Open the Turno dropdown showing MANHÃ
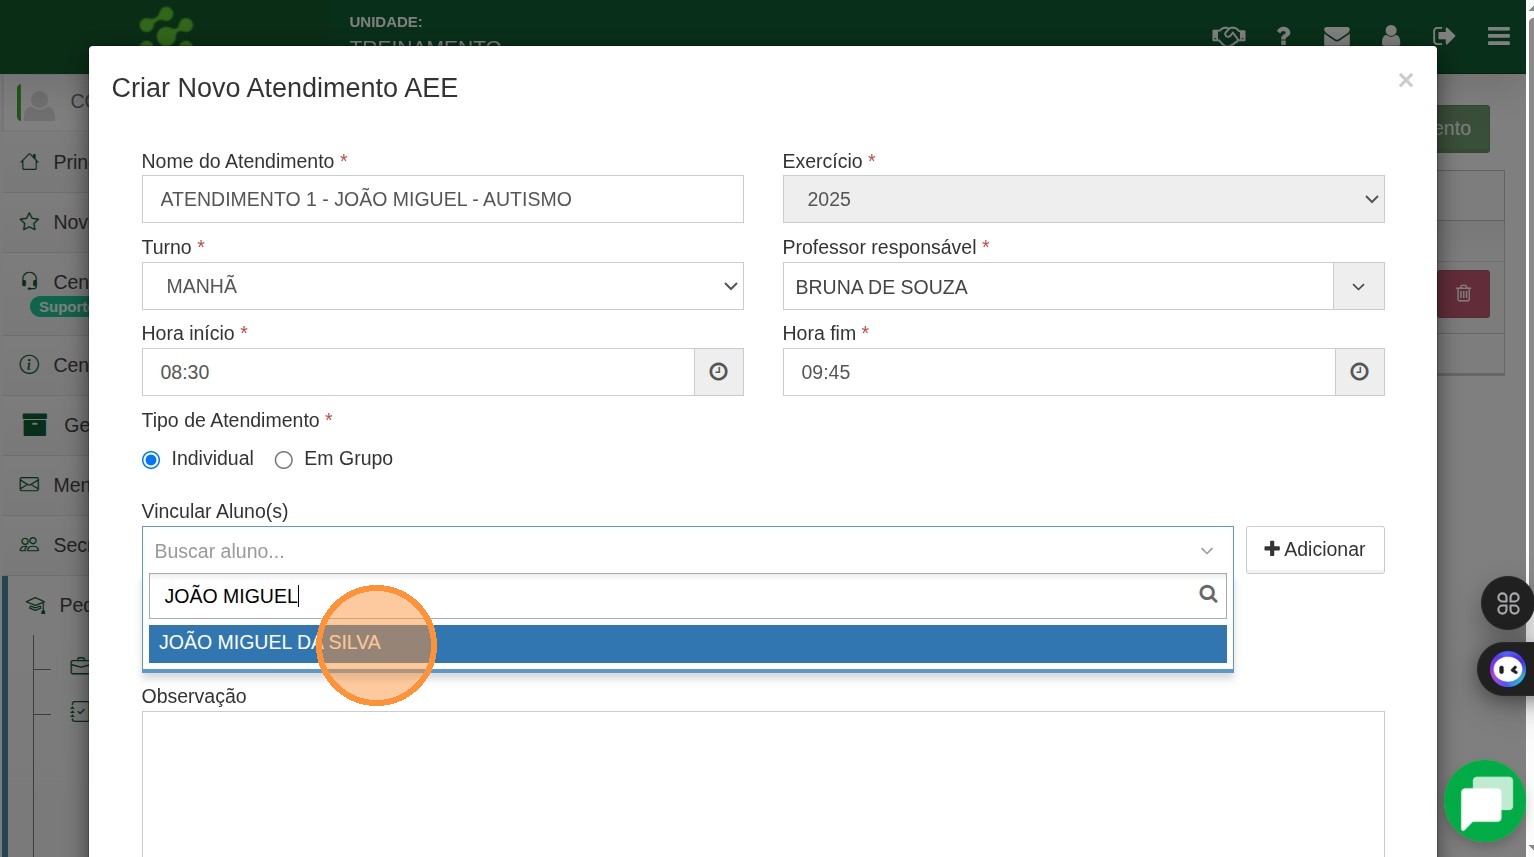This screenshot has width=1534, height=857. click(442, 286)
